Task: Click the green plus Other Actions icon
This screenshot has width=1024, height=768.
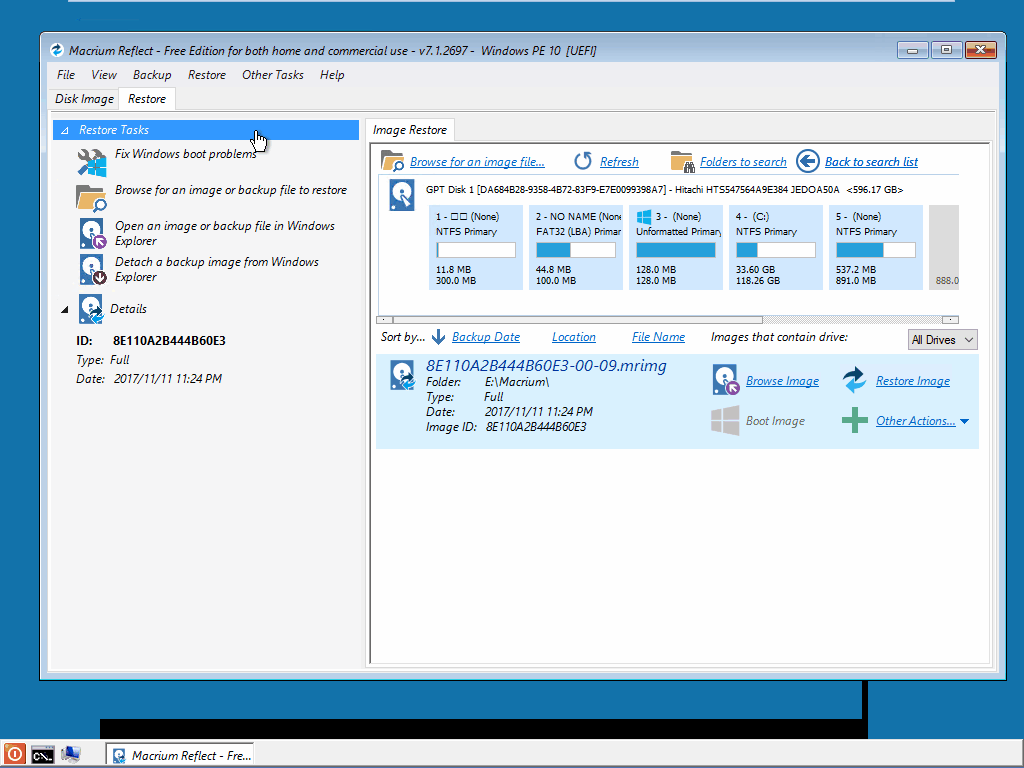Action: 855,421
